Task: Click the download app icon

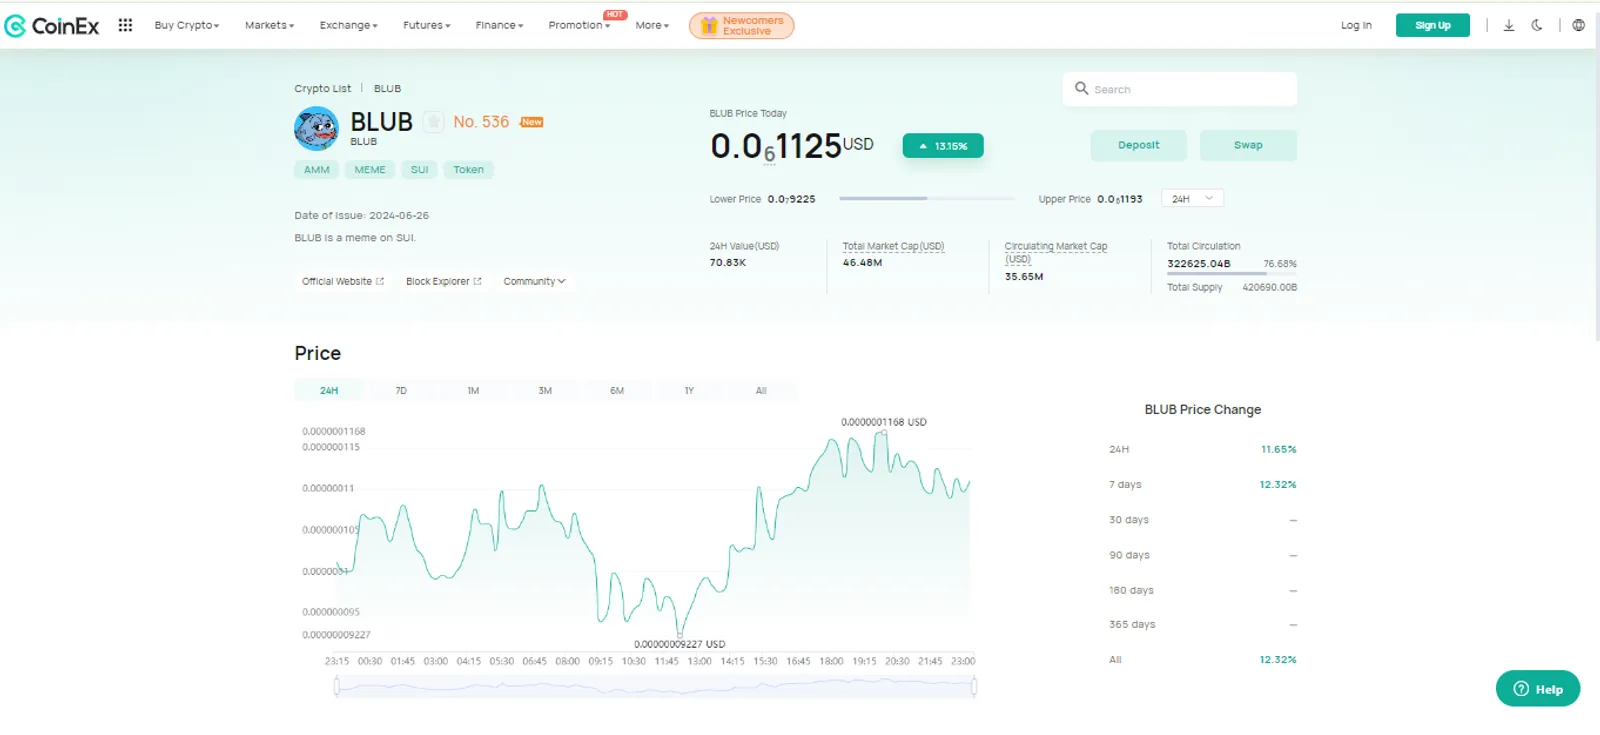Action: coord(1509,25)
